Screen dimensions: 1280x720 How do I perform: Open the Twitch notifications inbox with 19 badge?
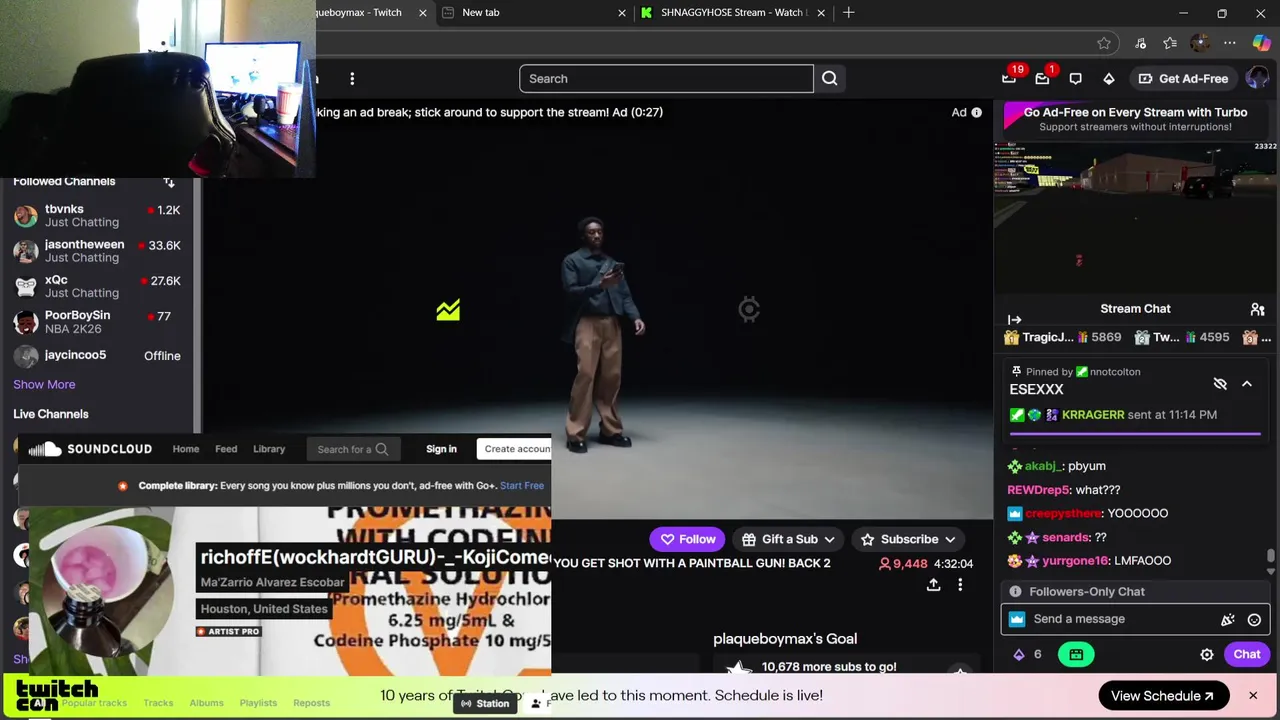(x=1010, y=78)
